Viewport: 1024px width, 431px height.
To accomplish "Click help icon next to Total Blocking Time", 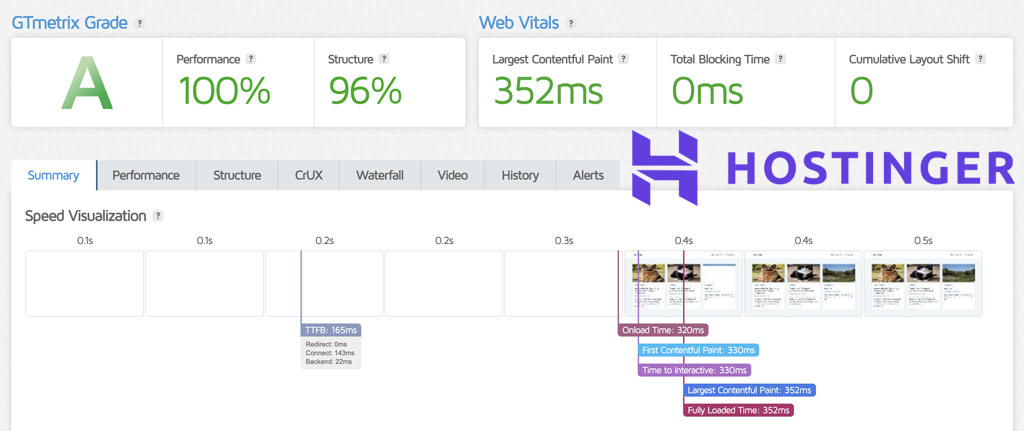I will click(x=780, y=59).
